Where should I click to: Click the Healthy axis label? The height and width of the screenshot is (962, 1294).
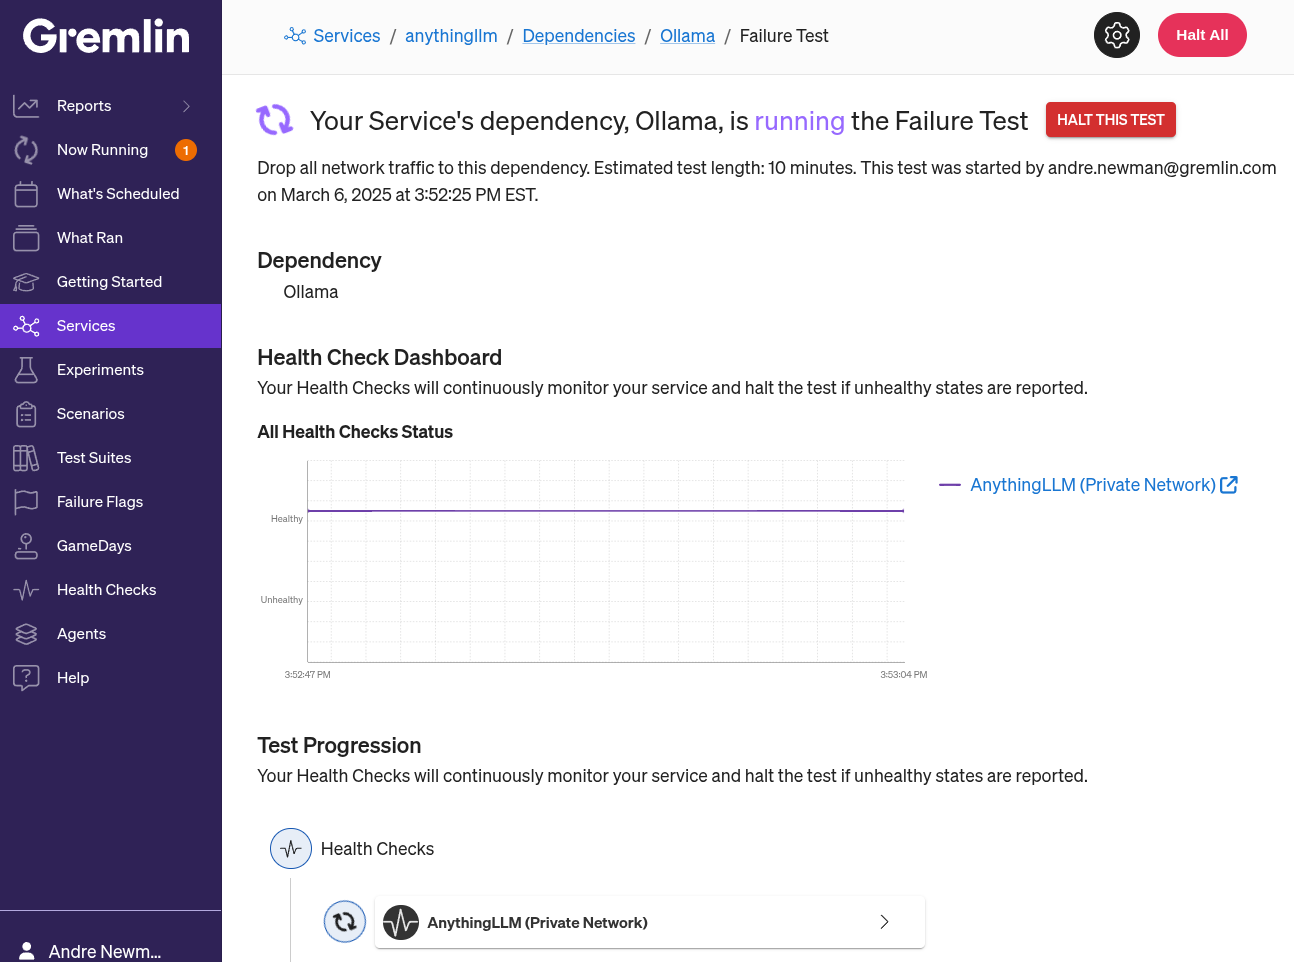286,519
